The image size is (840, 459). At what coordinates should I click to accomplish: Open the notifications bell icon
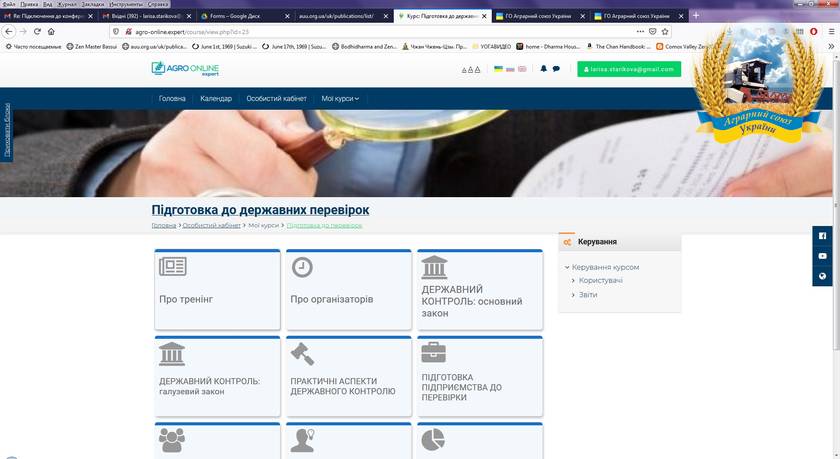(544, 69)
